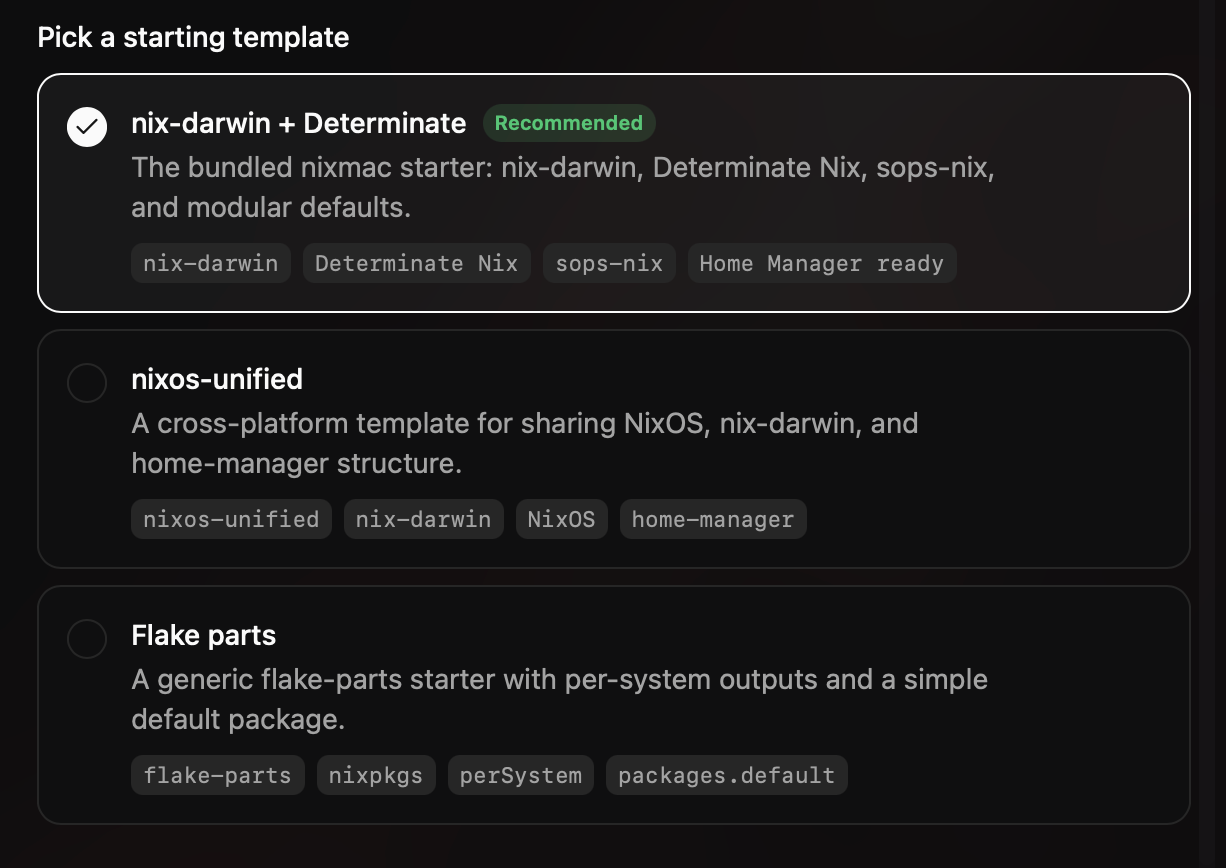Screen dimensions: 1226x868
Task: Click the cross-platform template description
Action: coord(526,443)
